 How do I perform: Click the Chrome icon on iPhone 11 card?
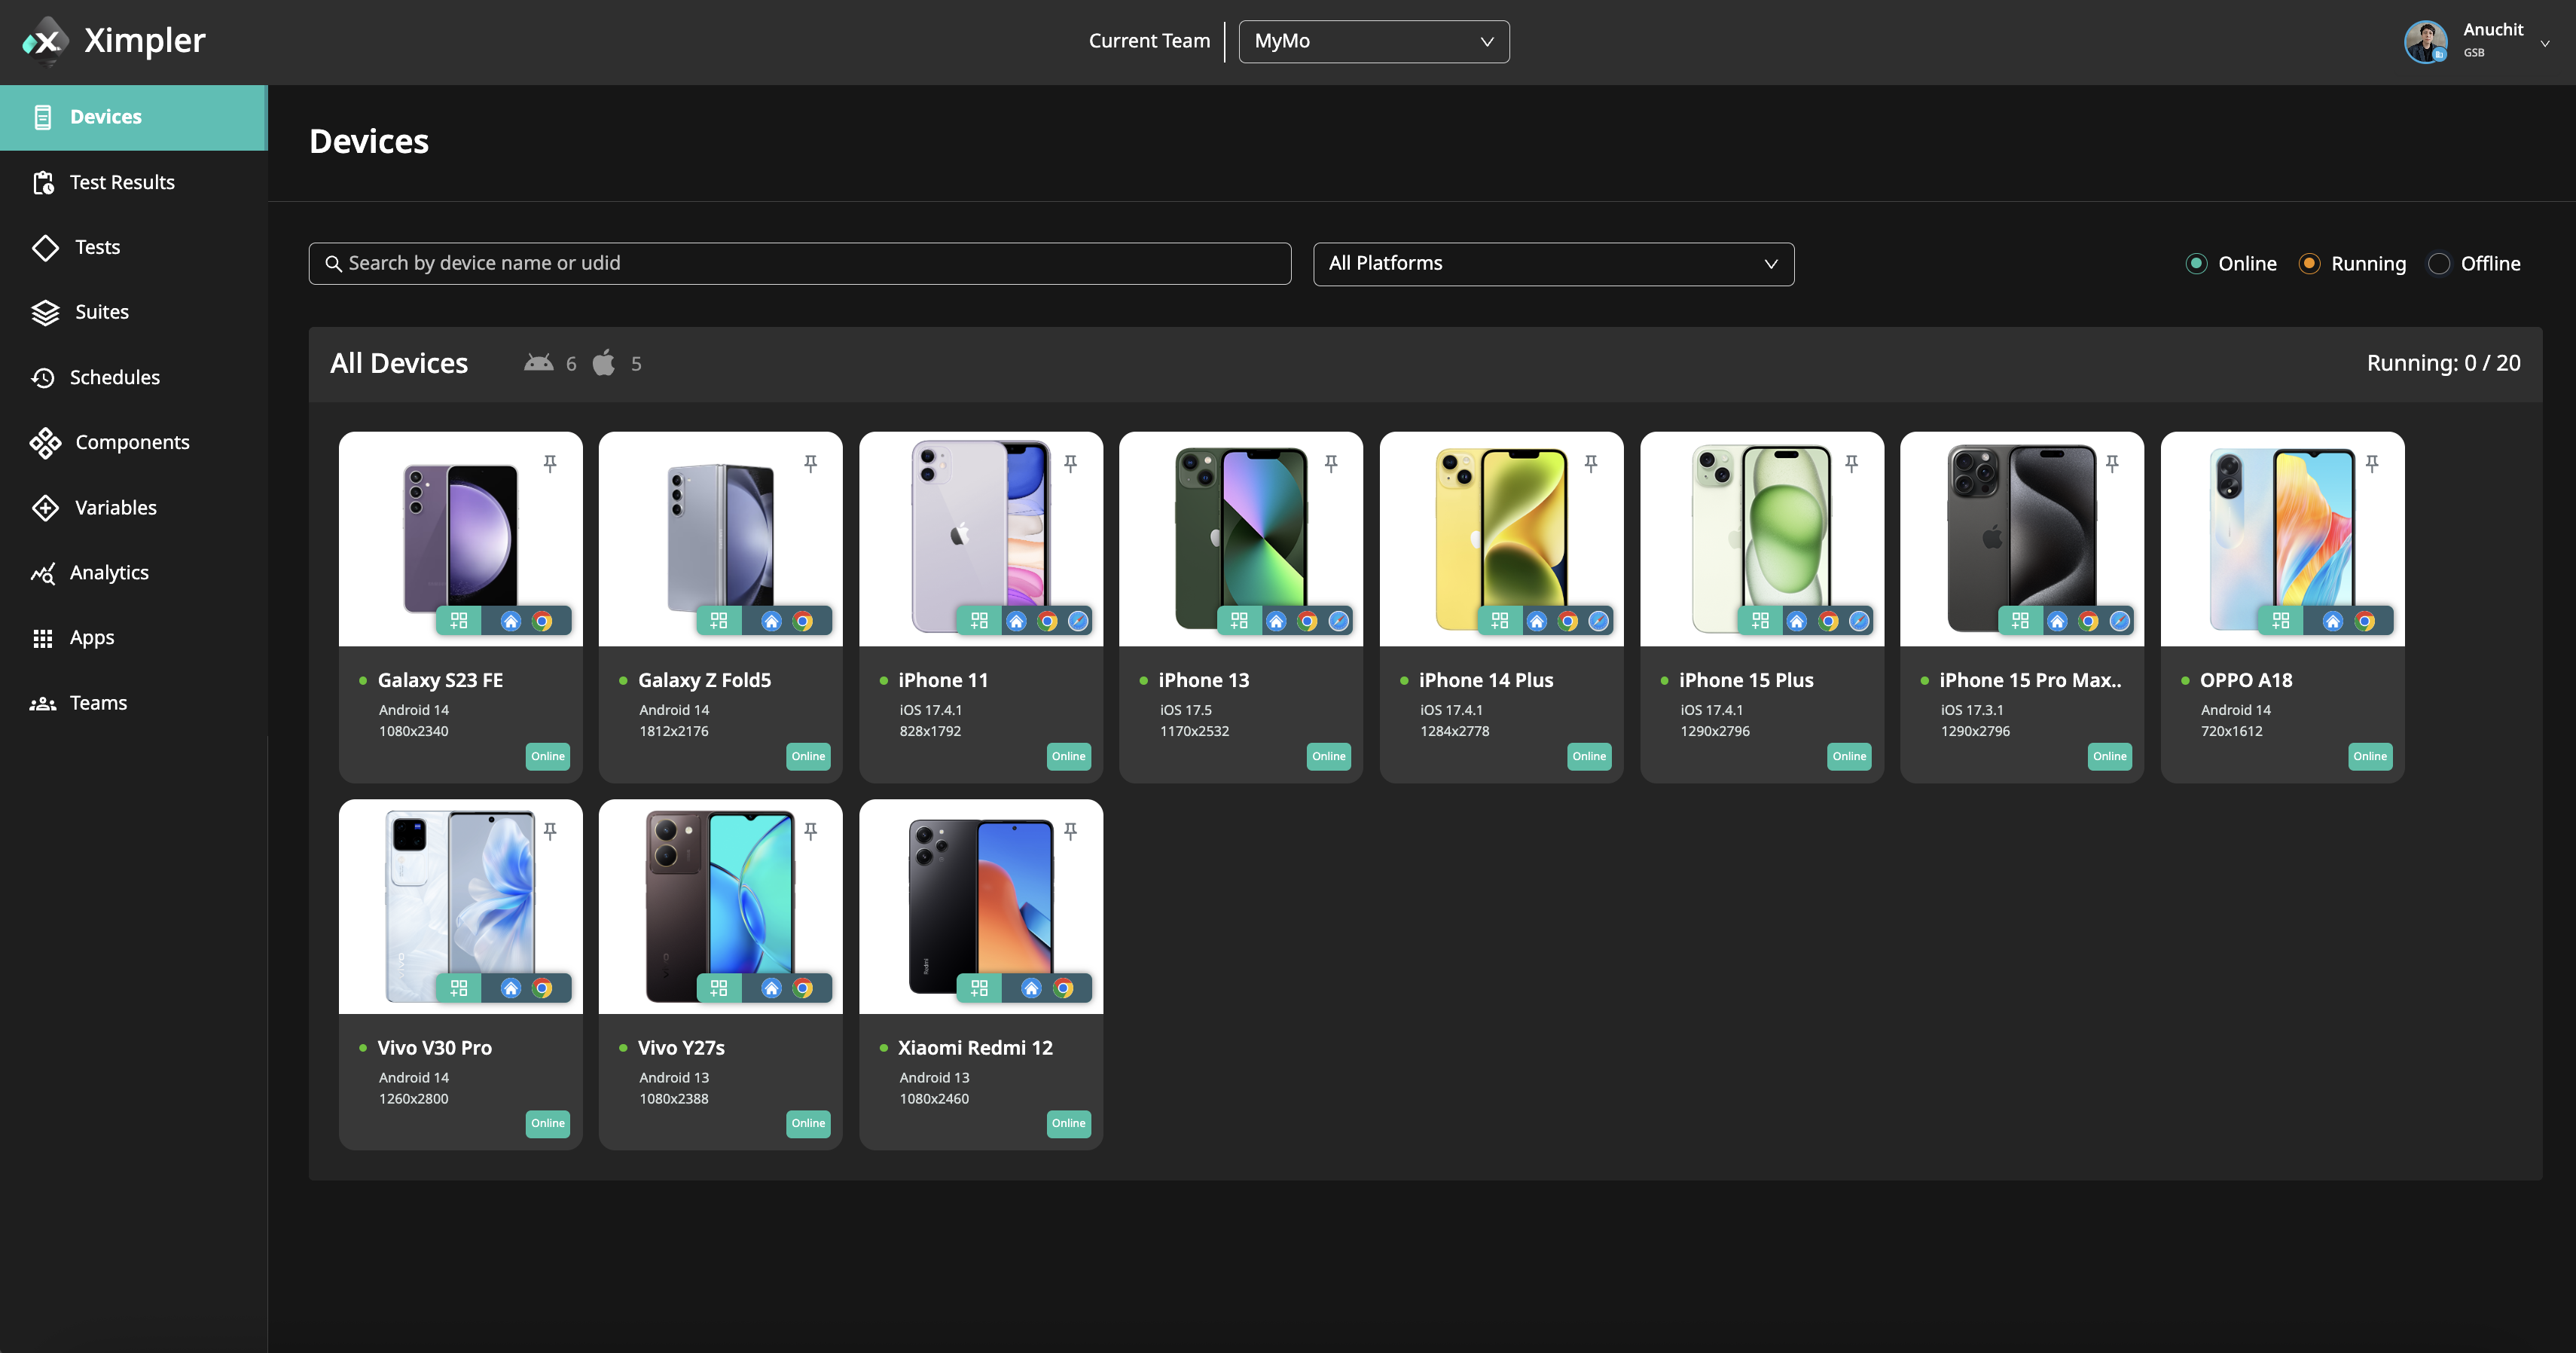[1047, 620]
